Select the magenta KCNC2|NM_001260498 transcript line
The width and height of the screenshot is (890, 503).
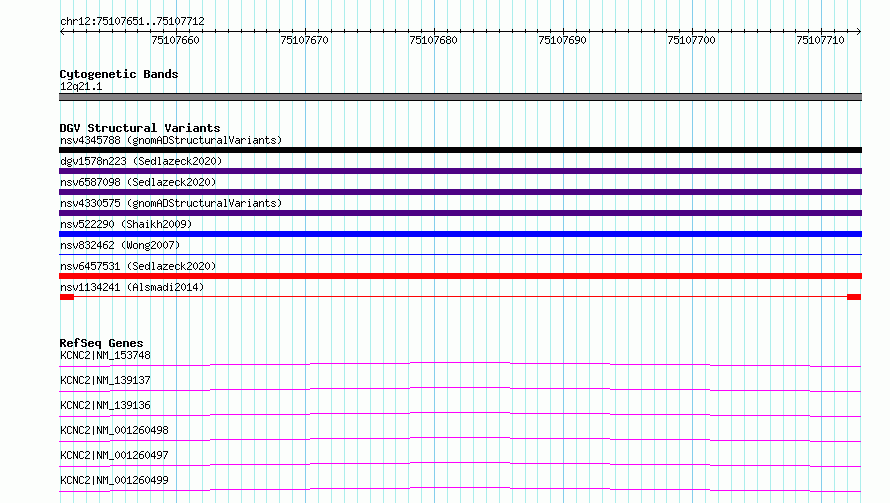click(x=460, y=439)
